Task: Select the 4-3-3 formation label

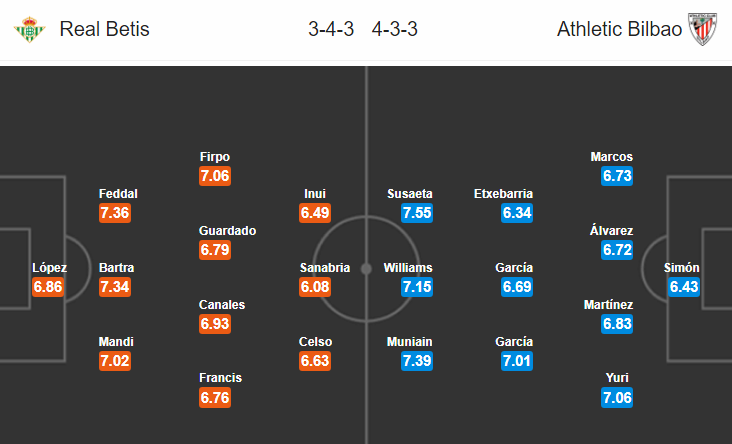Action: tap(394, 29)
